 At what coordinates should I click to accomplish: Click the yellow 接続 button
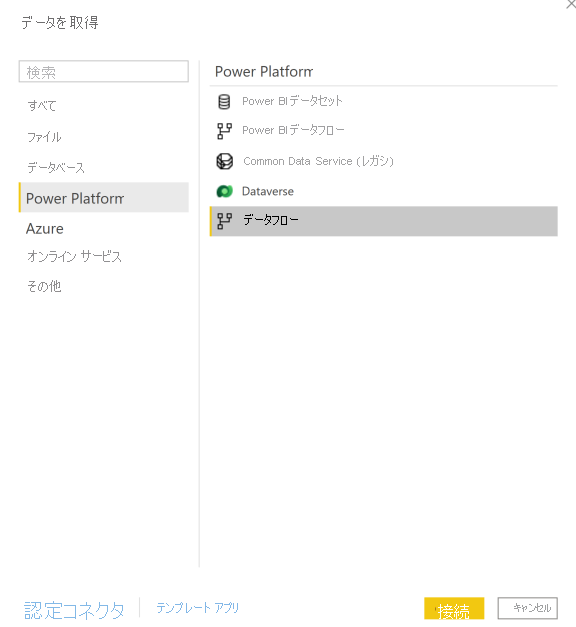point(454,609)
